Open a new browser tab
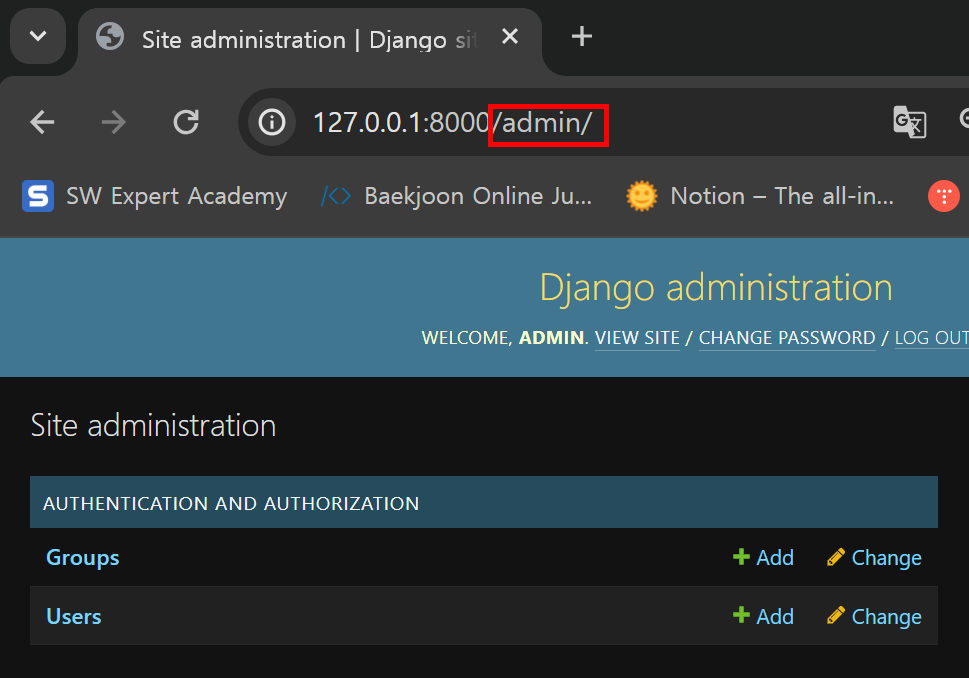This screenshot has width=969, height=678. (582, 36)
